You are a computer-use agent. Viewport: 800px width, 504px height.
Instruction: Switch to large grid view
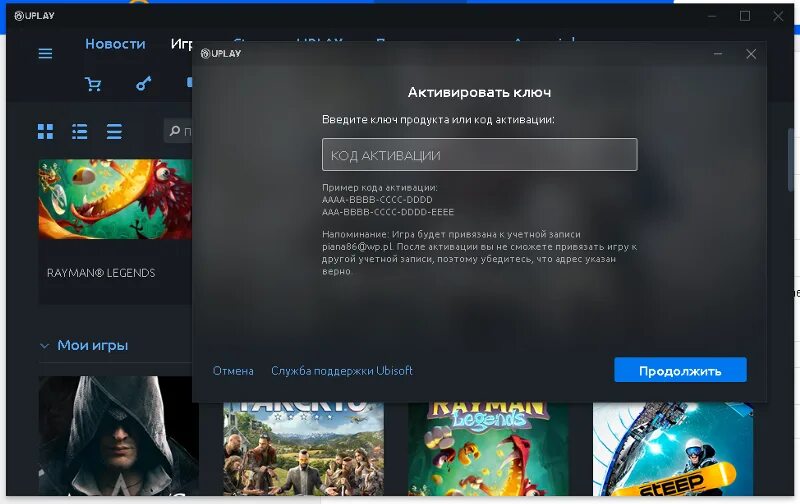(x=45, y=132)
